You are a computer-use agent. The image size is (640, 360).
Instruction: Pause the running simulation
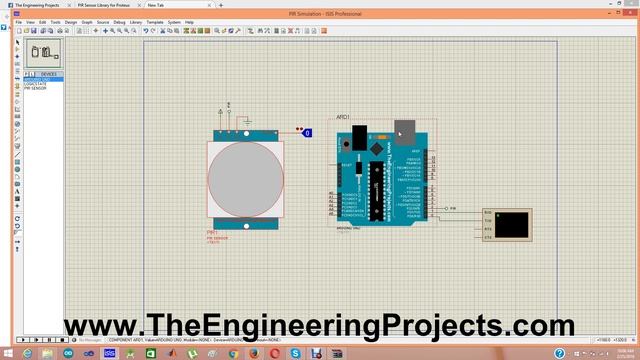tap(50, 340)
